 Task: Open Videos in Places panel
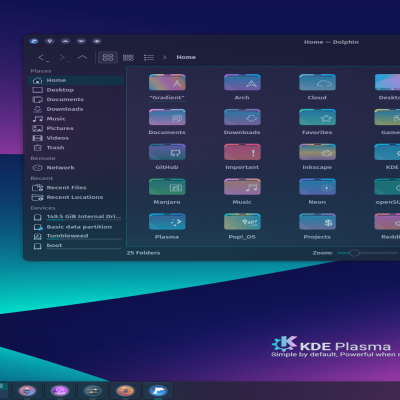tap(76, 138)
